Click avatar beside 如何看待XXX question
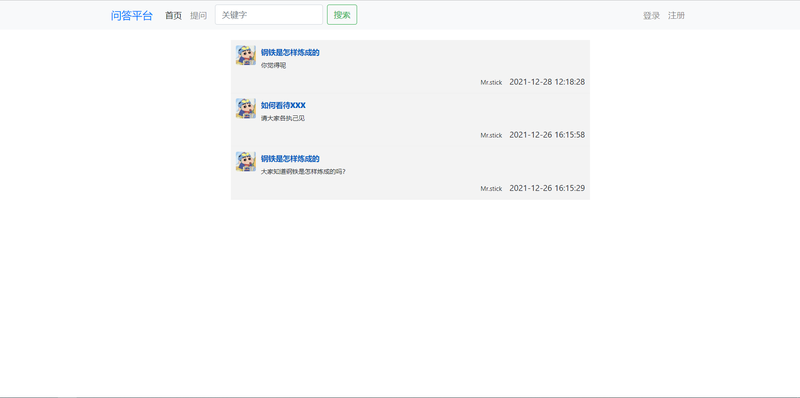The height and width of the screenshot is (398, 800). click(x=246, y=108)
